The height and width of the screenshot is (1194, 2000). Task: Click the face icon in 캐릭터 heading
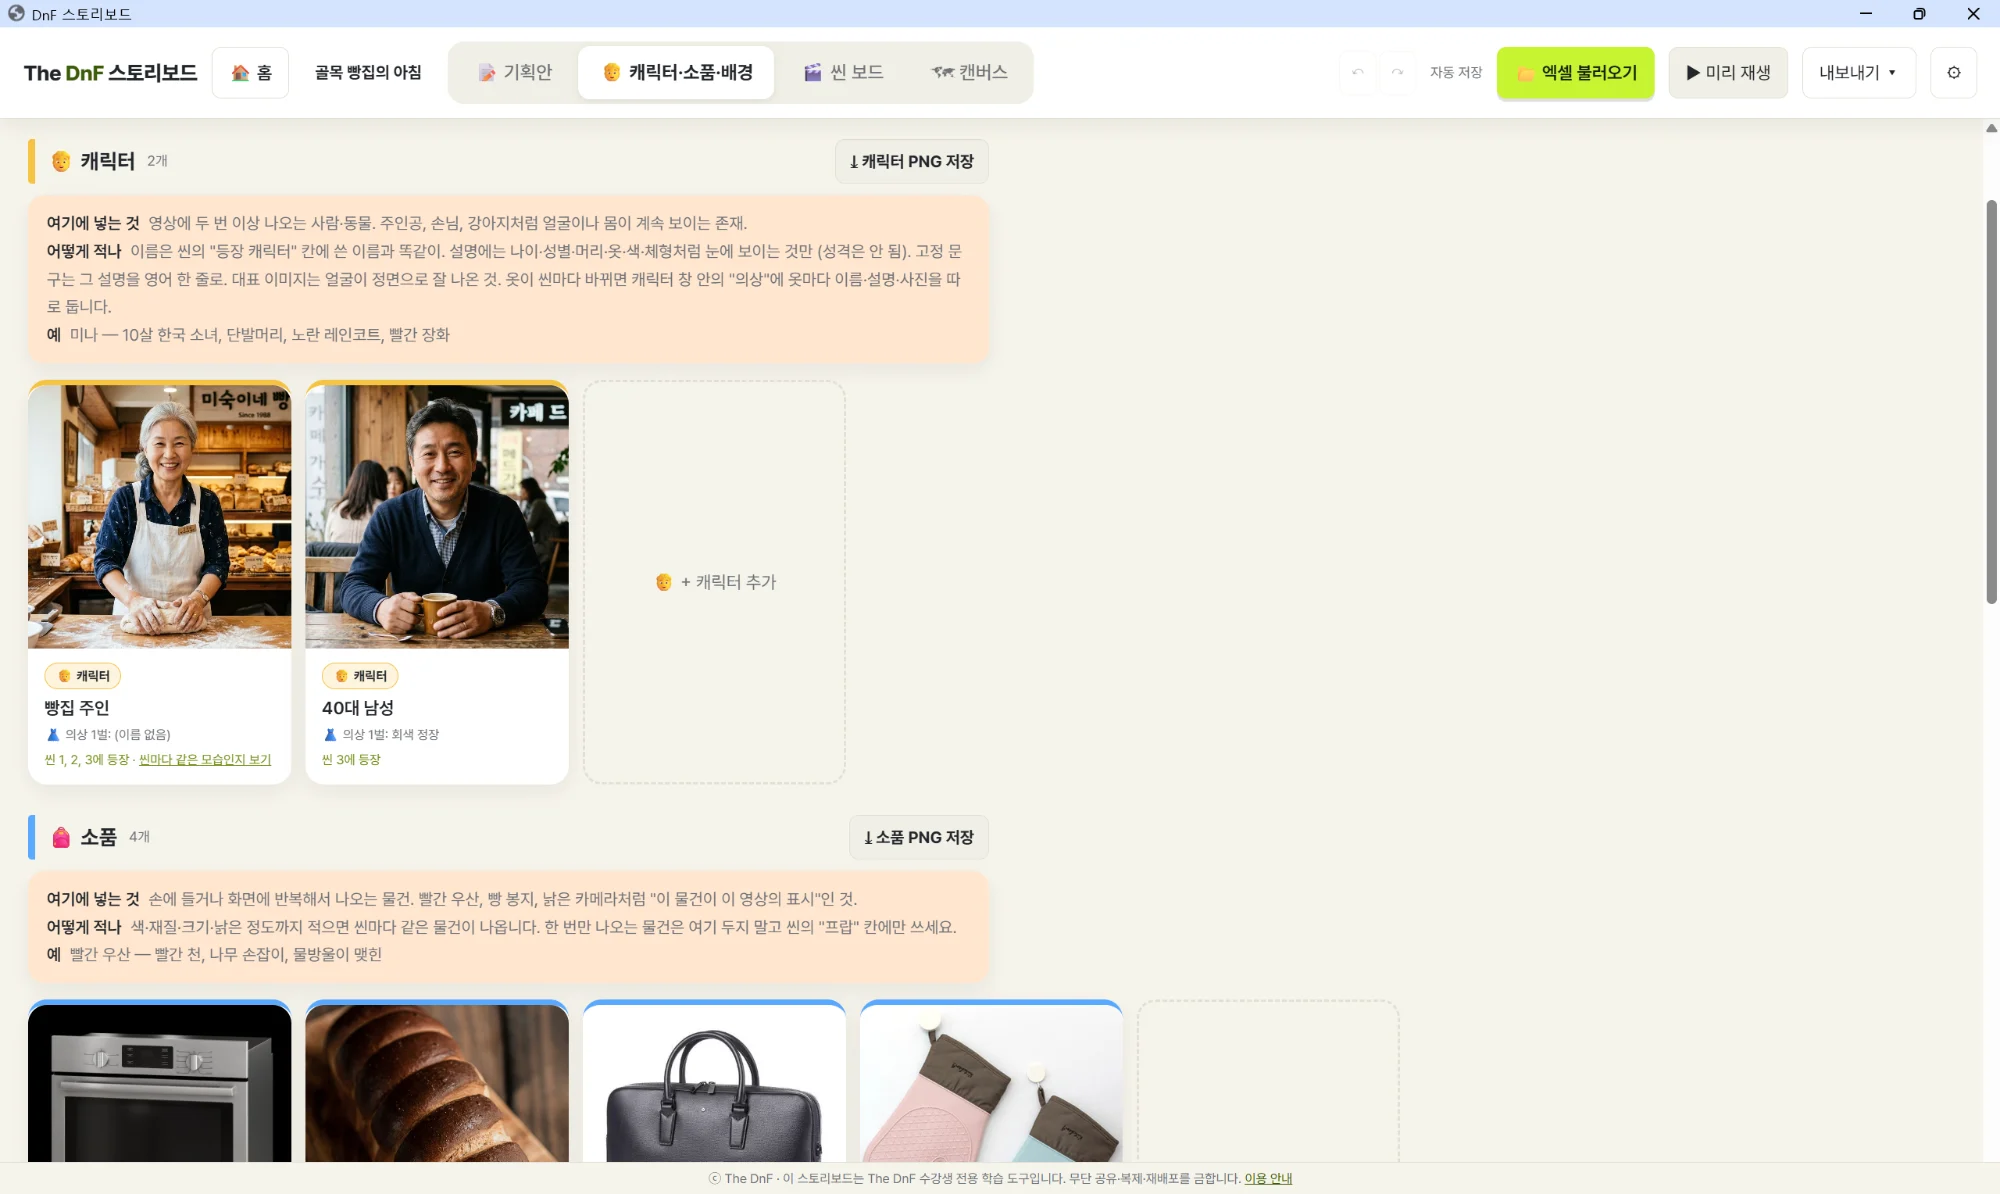coord(61,161)
